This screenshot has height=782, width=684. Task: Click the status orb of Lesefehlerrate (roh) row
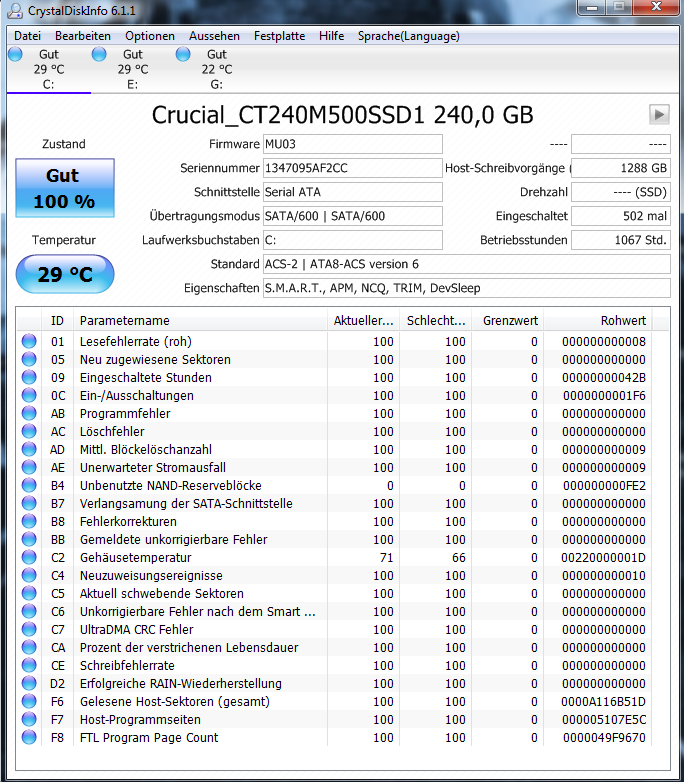[29, 341]
